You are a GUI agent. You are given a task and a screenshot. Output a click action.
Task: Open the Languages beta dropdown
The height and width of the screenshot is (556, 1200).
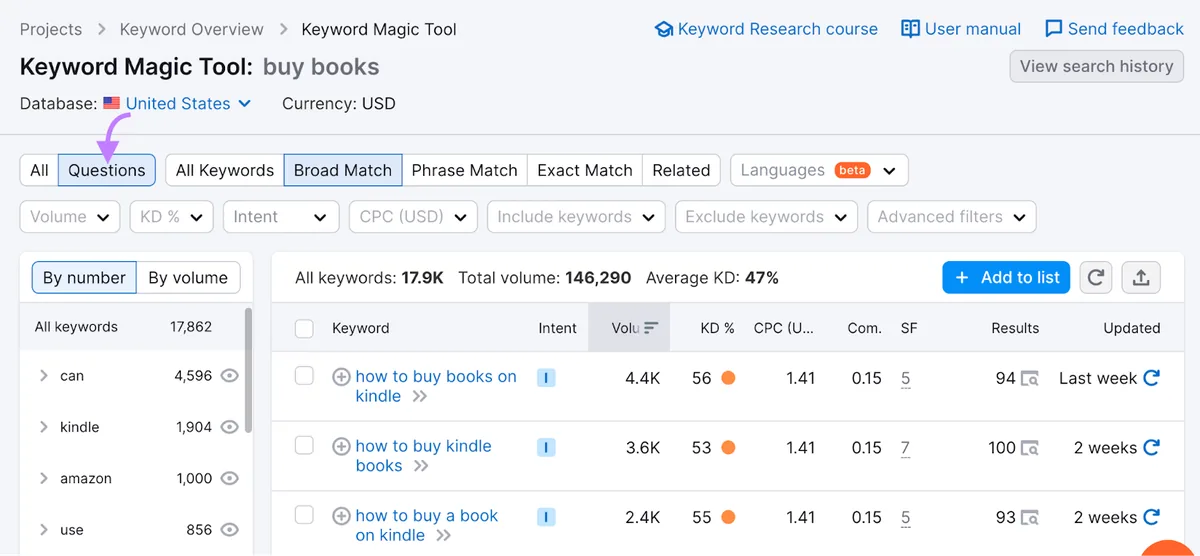pyautogui.click(x=819, y=170)
